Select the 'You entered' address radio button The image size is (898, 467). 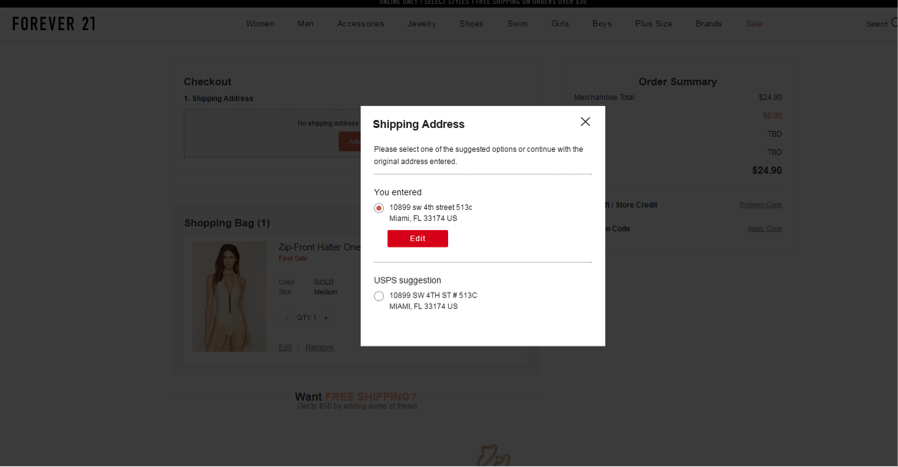(379, 208)
